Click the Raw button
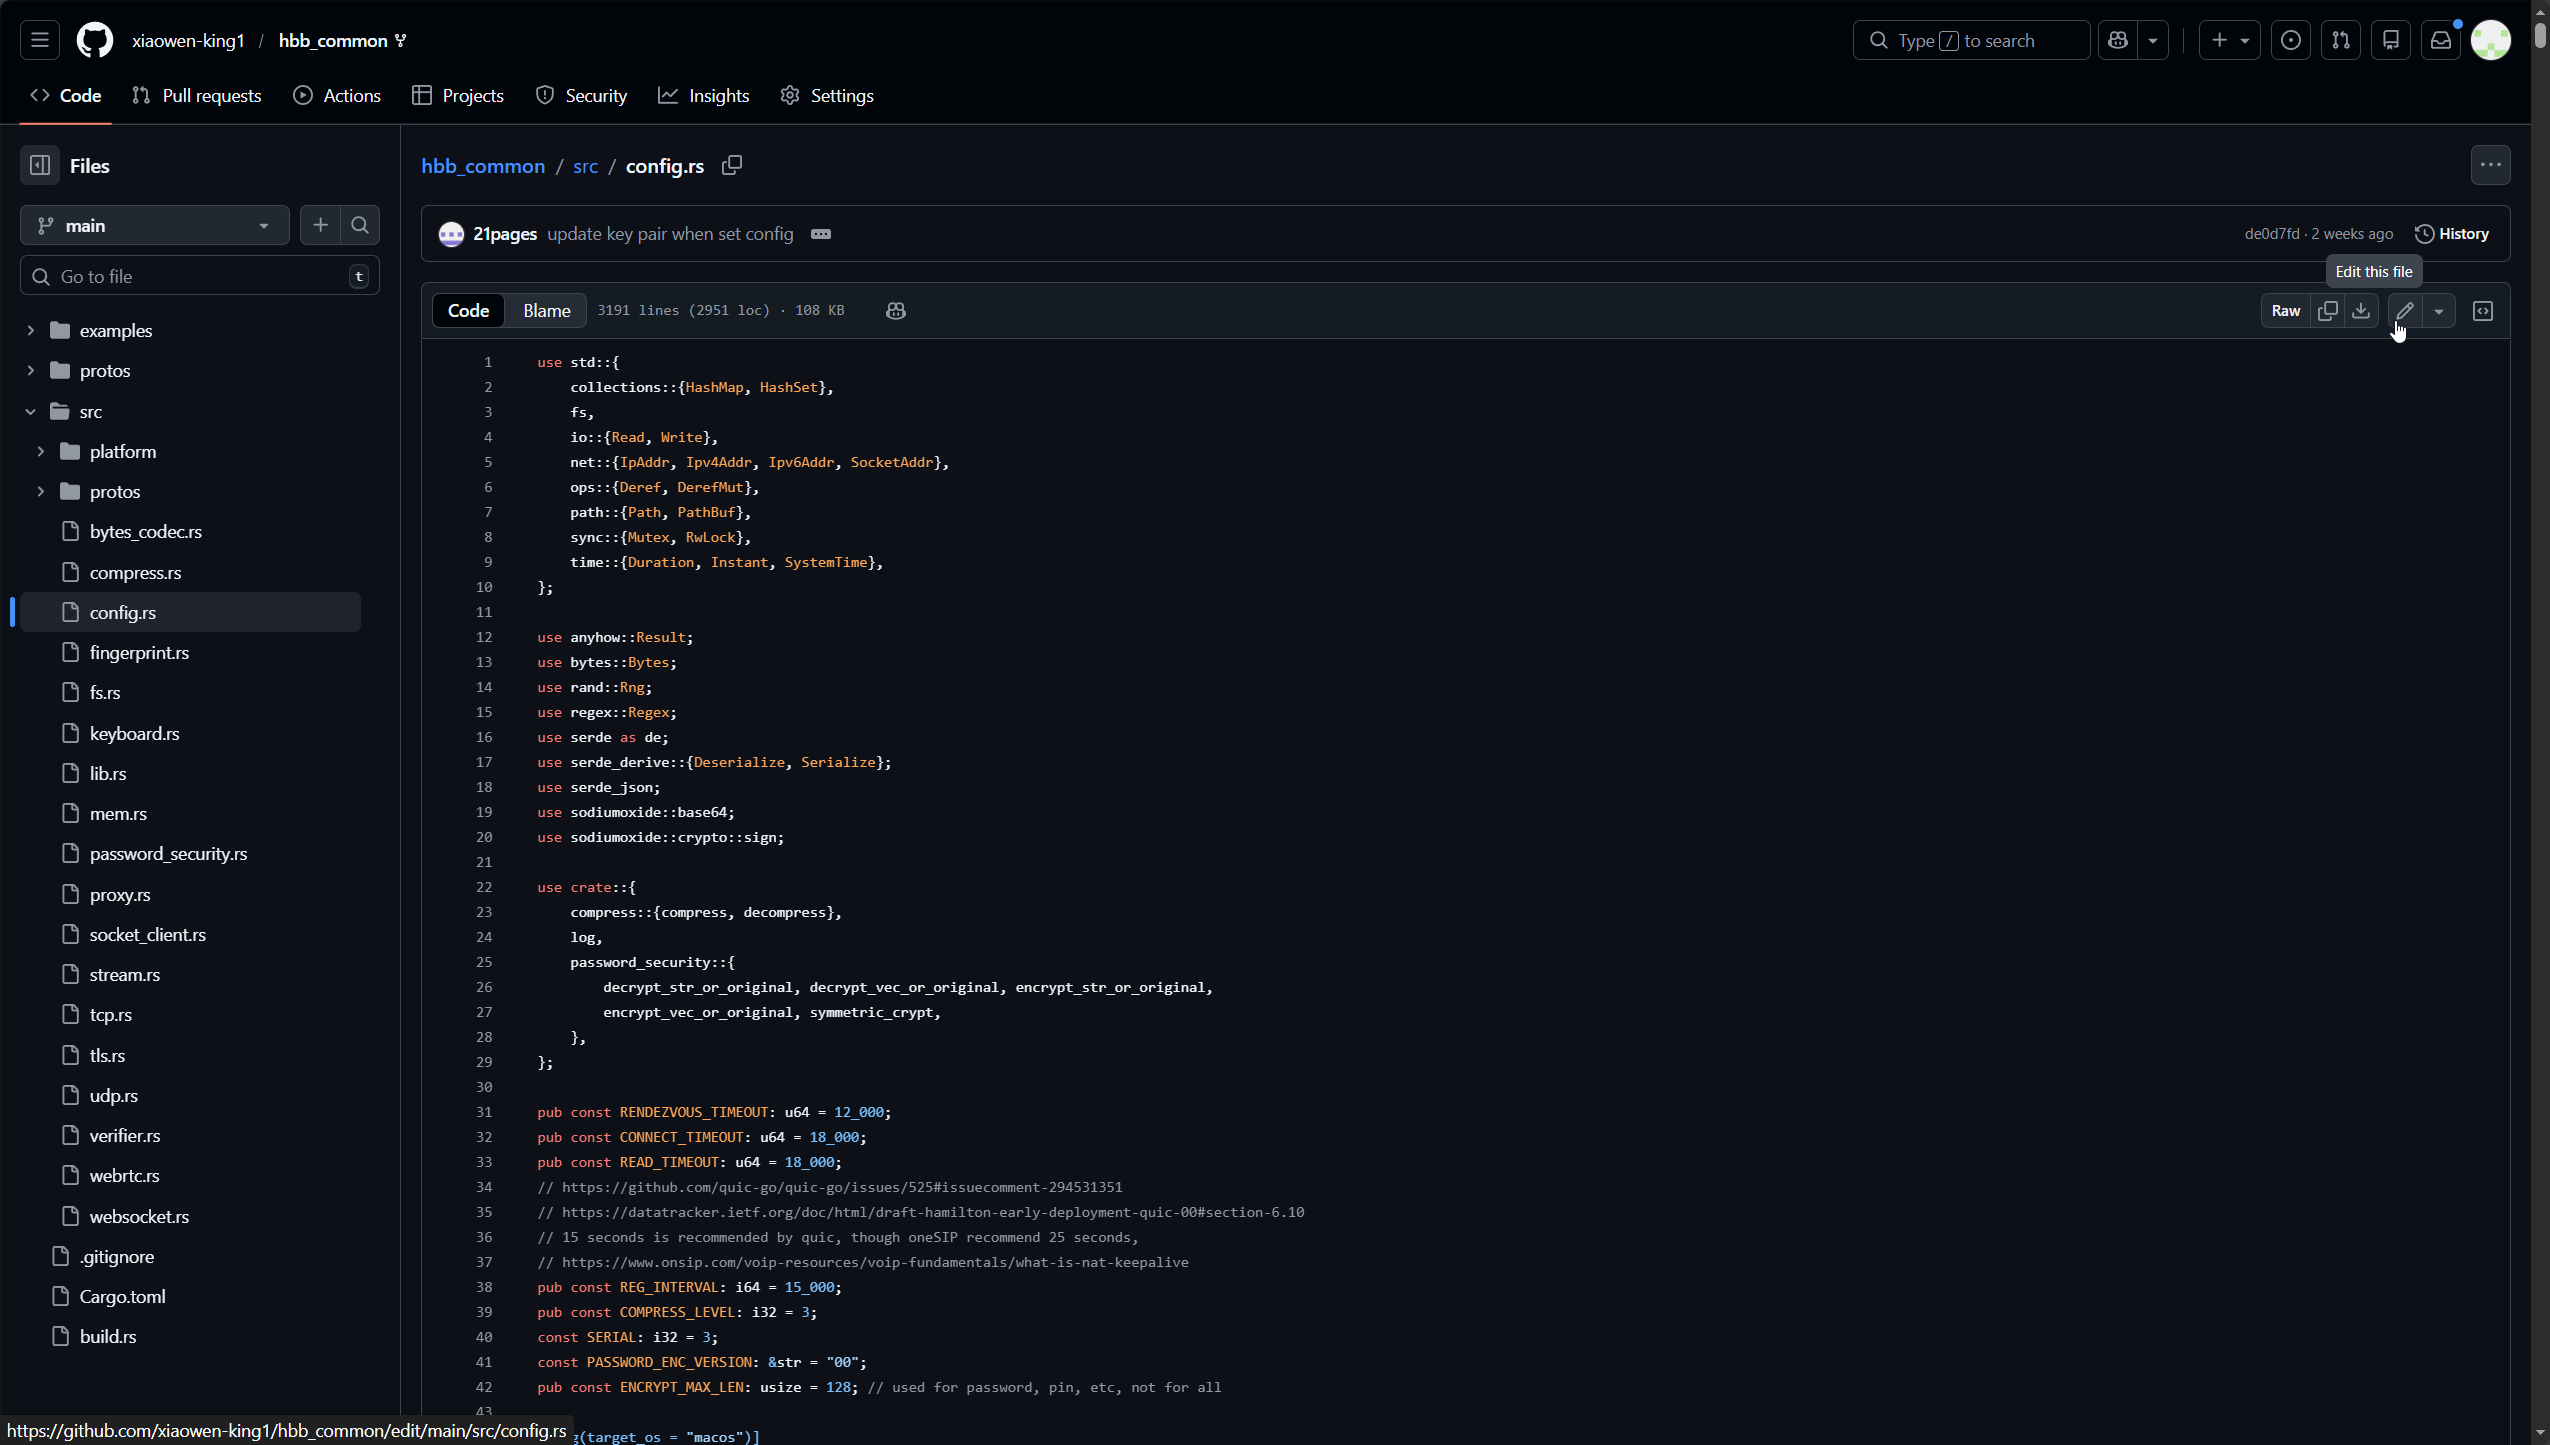Image resolution: width=2550 pixels, height=1445 pixels. pyautogui.click(x=2286, y=311)
